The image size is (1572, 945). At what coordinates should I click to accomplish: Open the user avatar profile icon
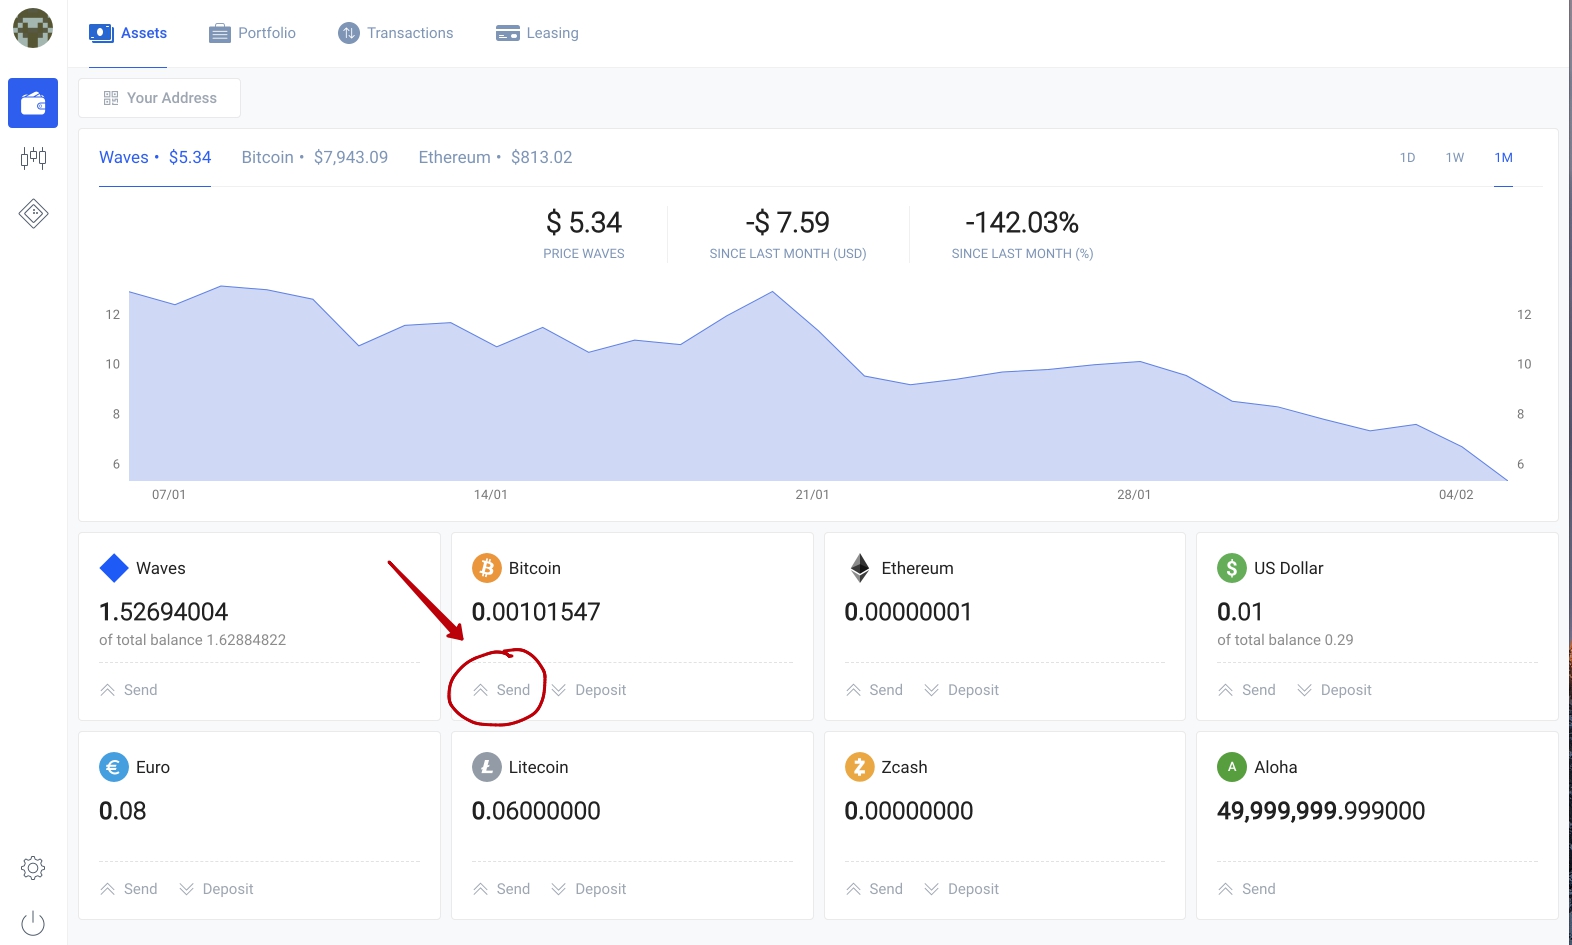tap(33, 28)
